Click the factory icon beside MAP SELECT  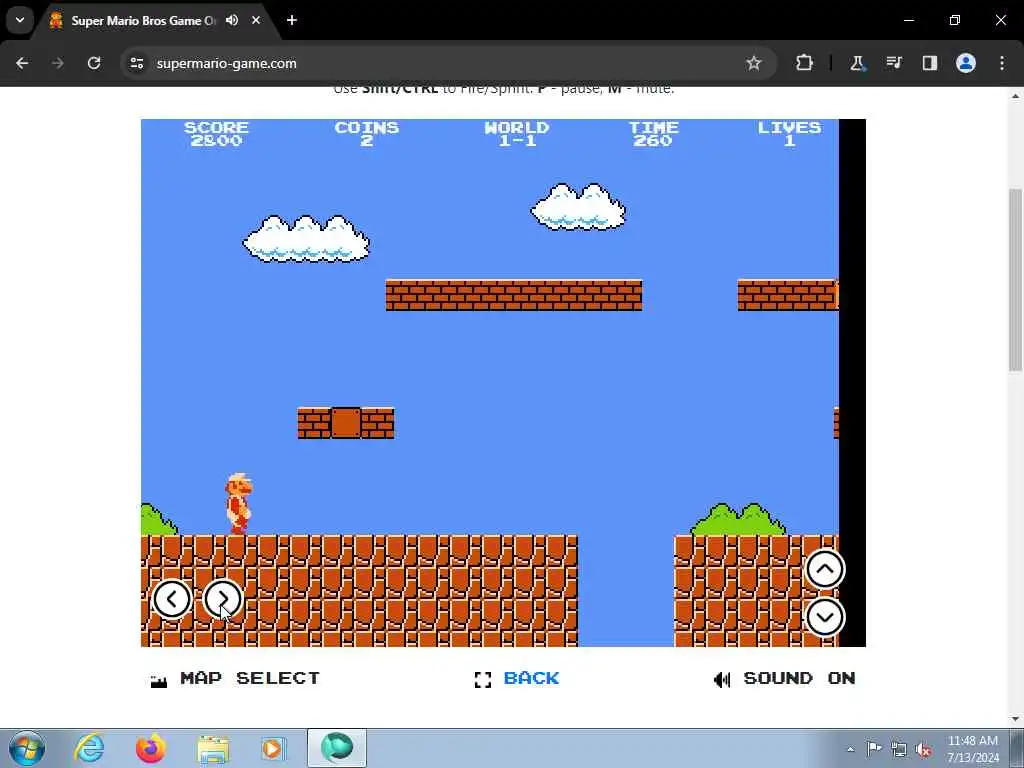coord(159,681)
